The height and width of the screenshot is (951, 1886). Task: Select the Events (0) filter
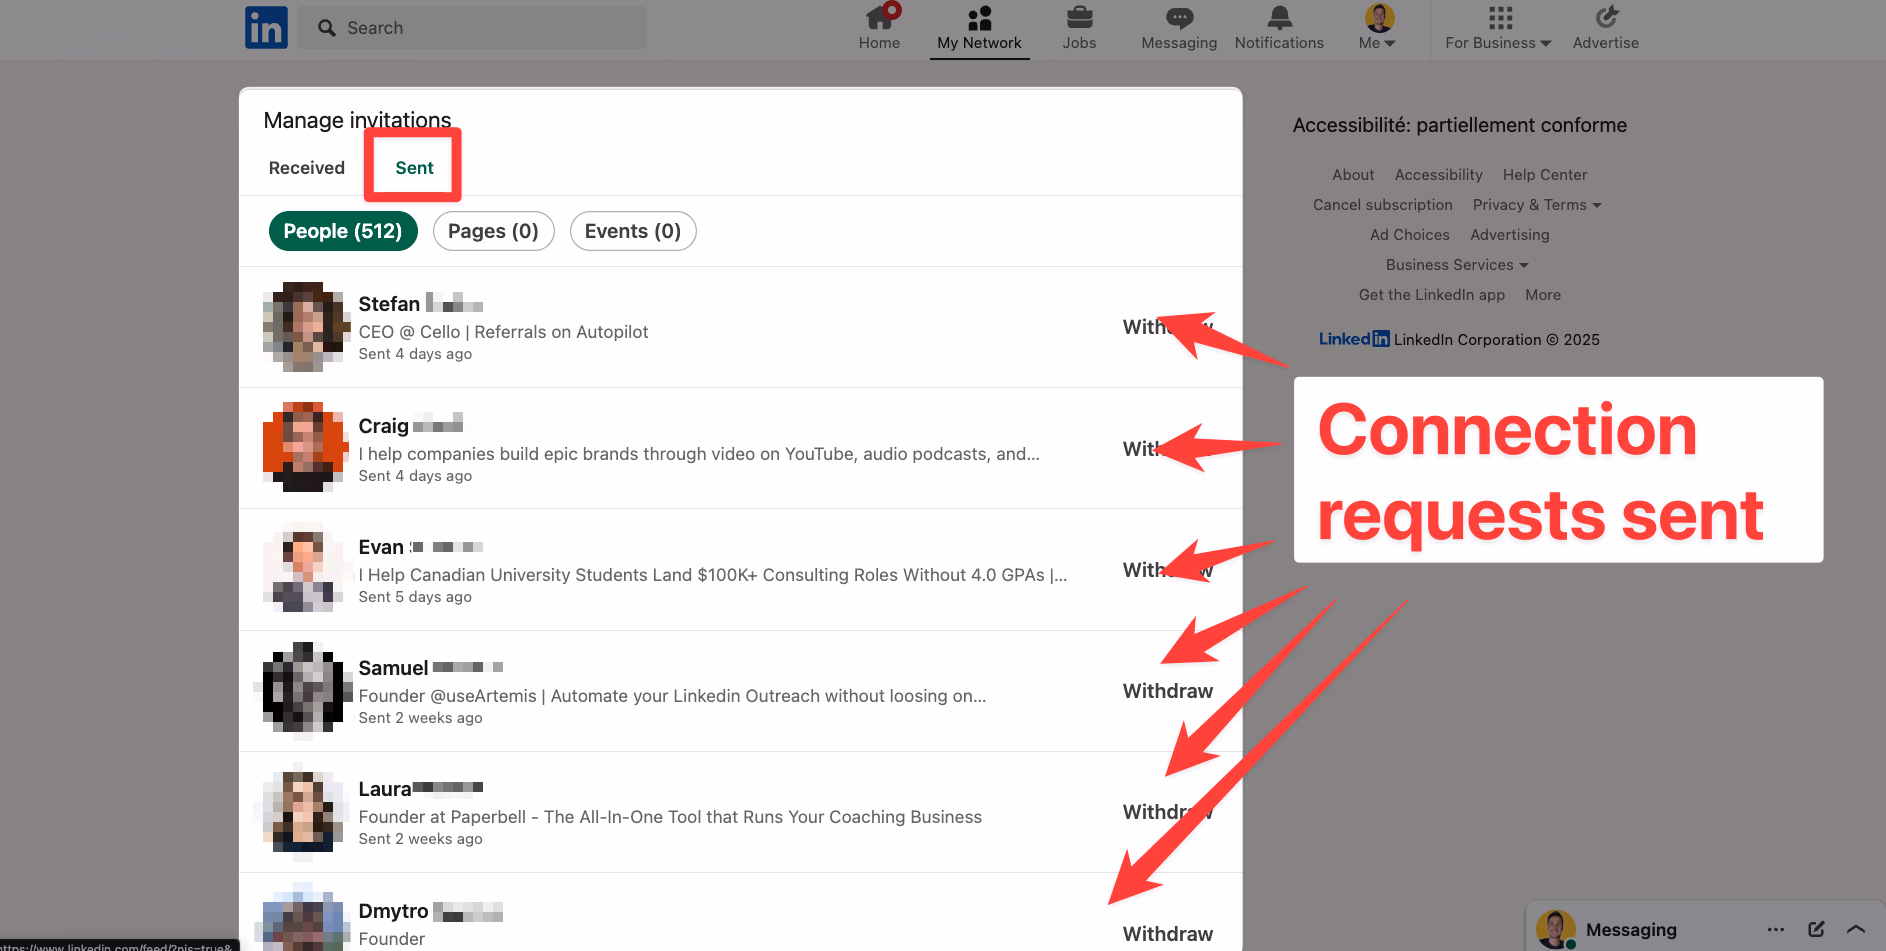coord(633,231)
